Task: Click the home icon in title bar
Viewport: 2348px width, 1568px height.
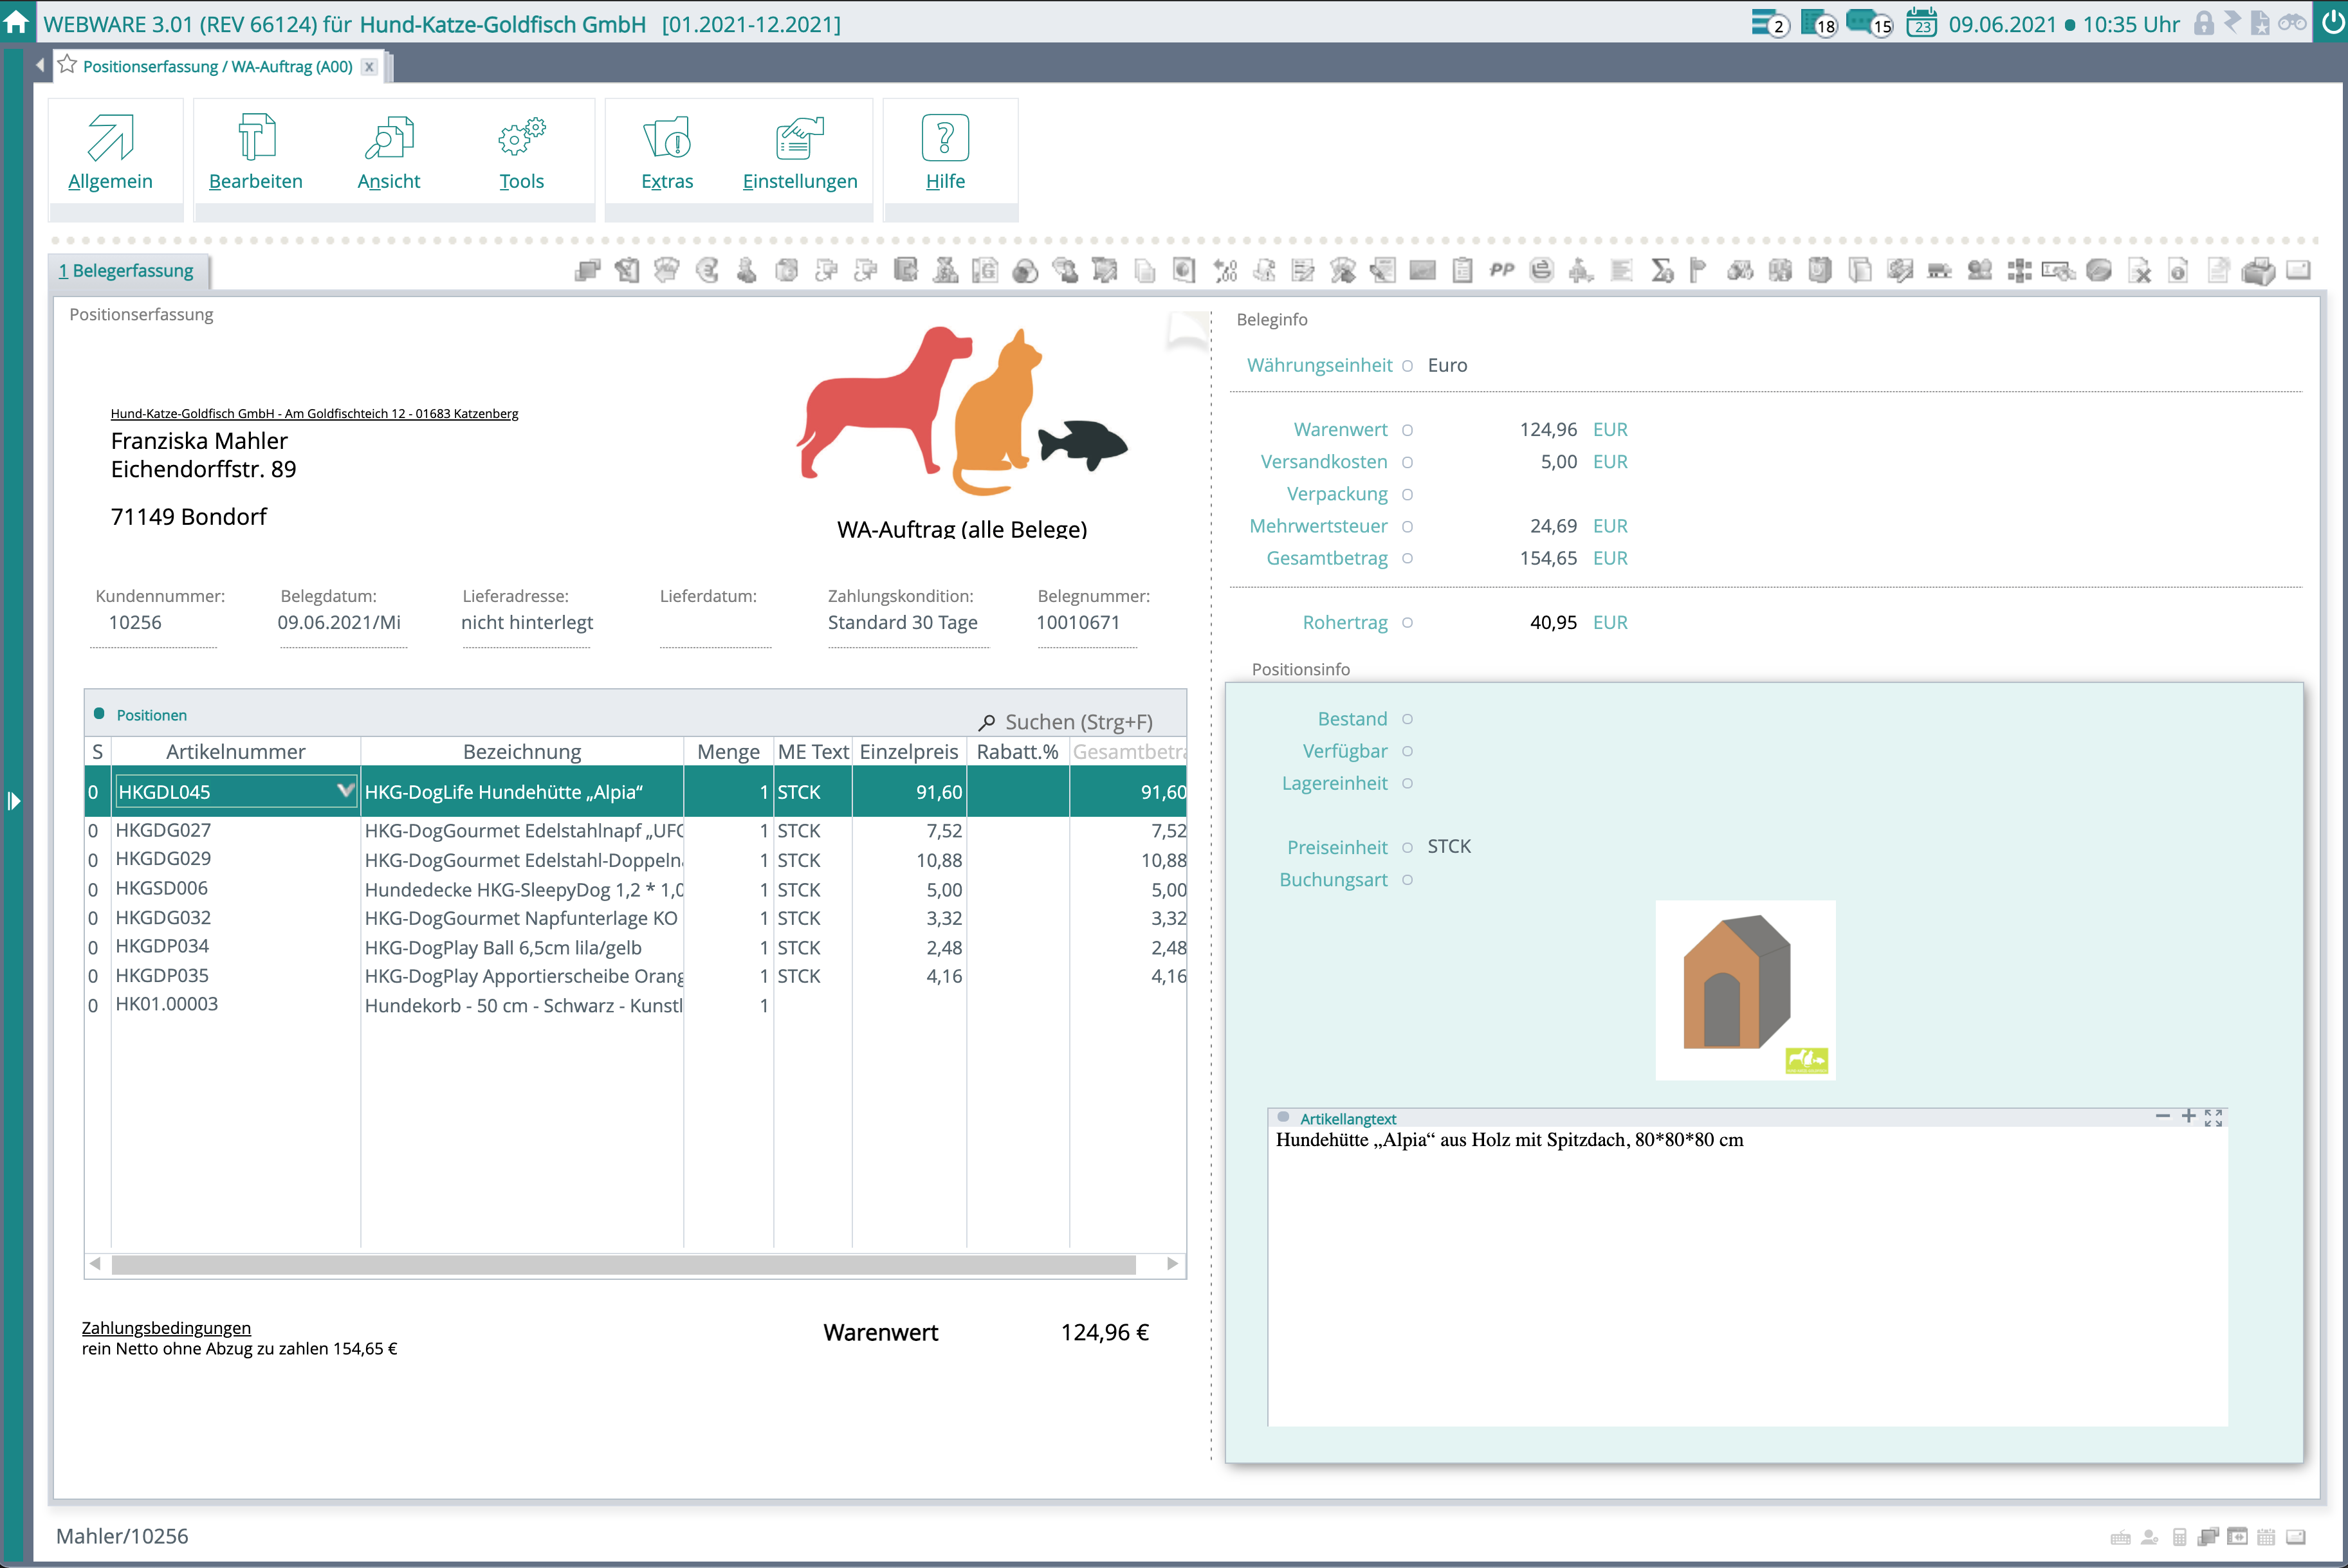Action: tap(17, 21)
